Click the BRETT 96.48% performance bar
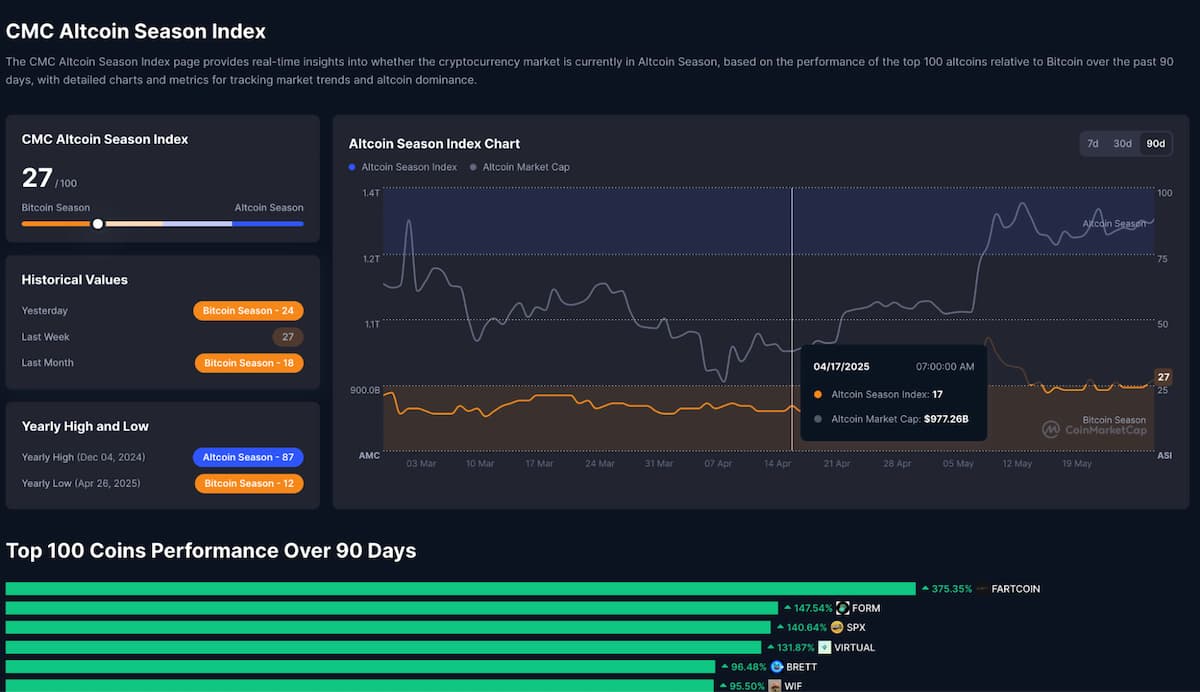 pyautogui.click(x=360, y=667)
